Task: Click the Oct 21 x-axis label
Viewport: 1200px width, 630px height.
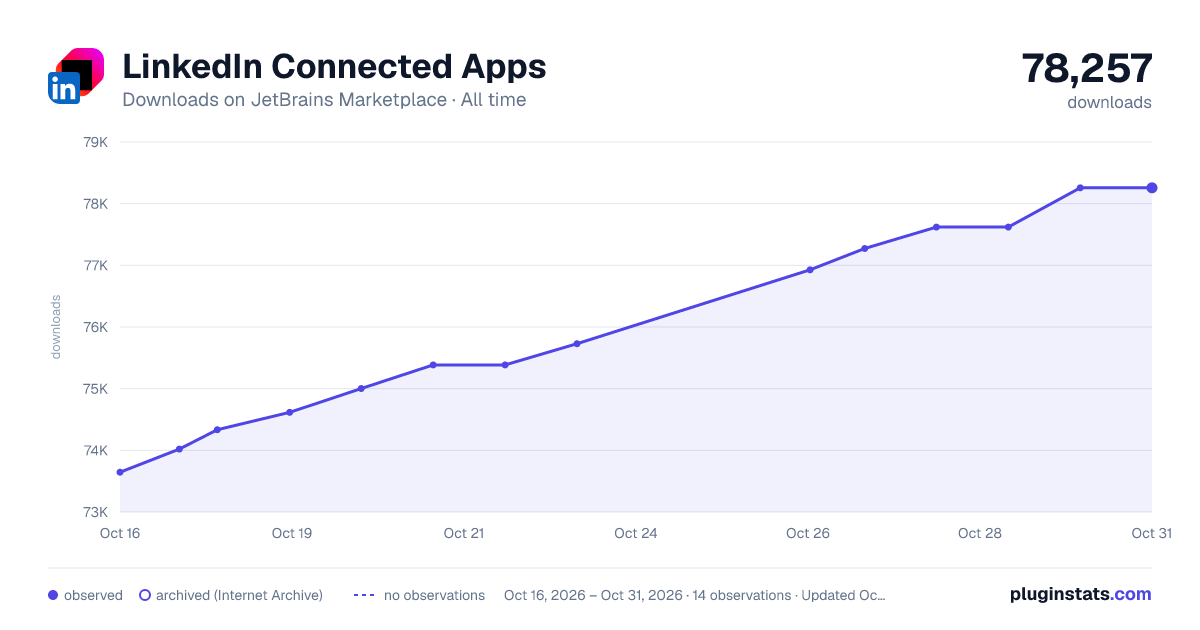Action: [464, 533]
